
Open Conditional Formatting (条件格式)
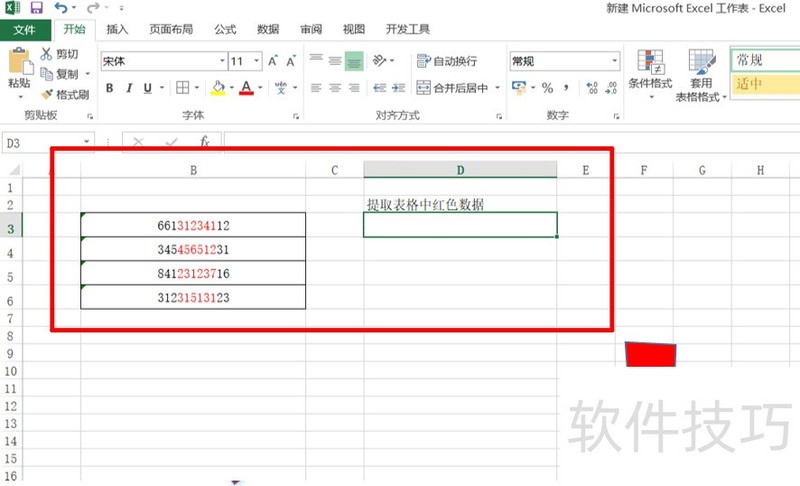[x=650, y=74]
